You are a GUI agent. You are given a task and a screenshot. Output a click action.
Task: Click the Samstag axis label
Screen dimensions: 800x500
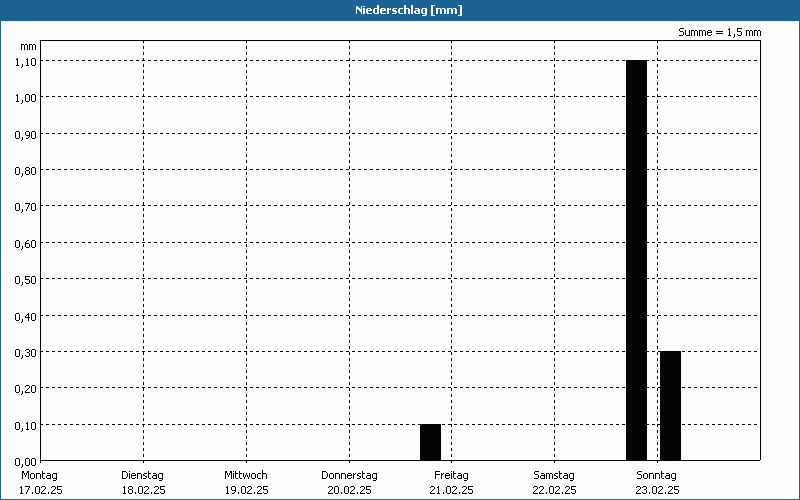click(x=554, y=475)
